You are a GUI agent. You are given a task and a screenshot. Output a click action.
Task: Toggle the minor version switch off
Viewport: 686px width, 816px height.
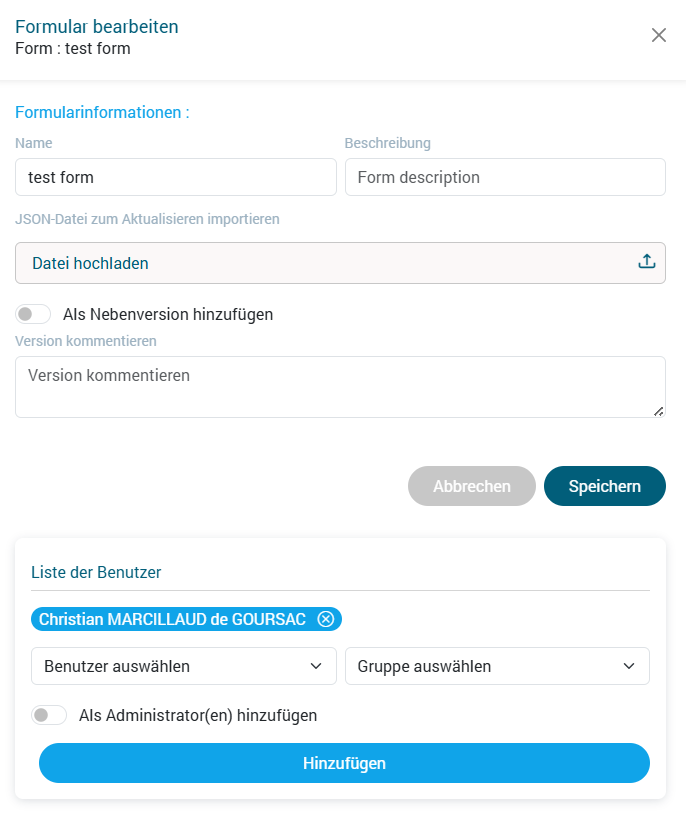click(x=33, y=313)
